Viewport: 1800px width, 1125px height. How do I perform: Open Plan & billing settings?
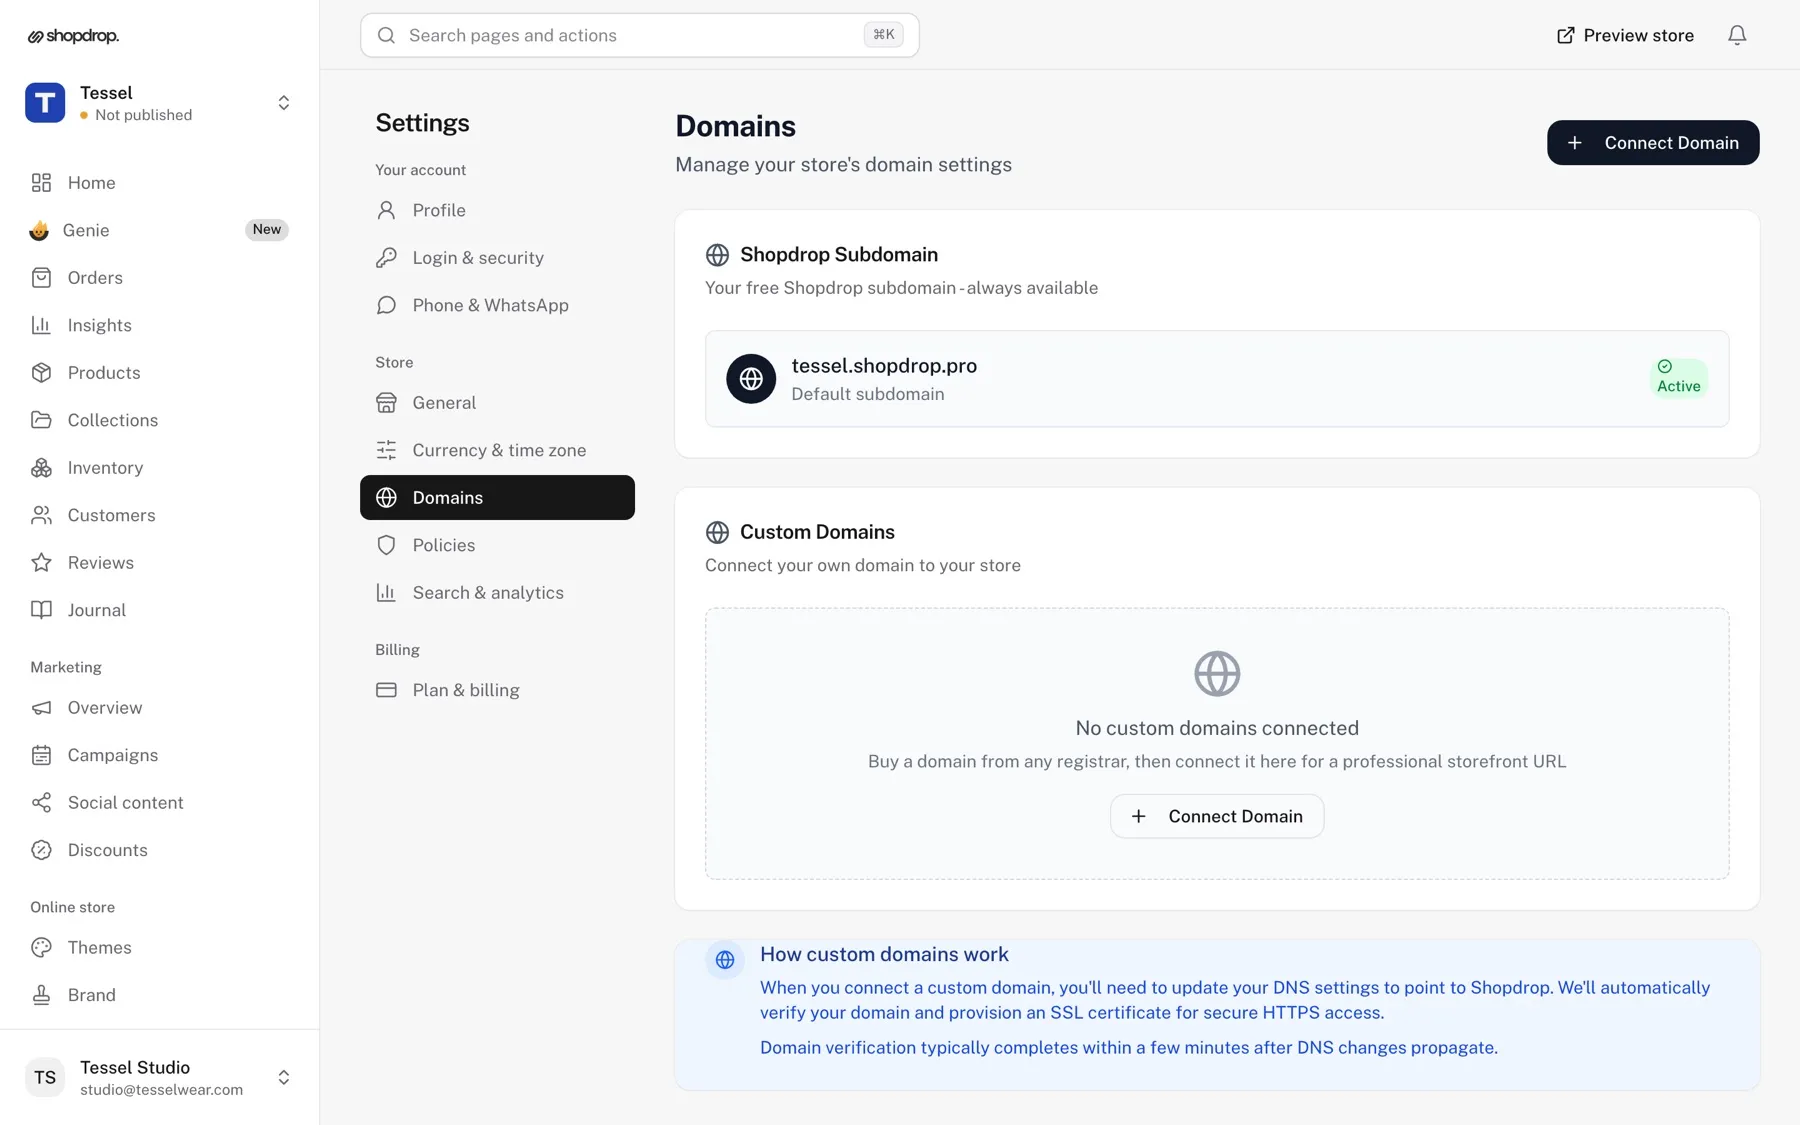497,690
